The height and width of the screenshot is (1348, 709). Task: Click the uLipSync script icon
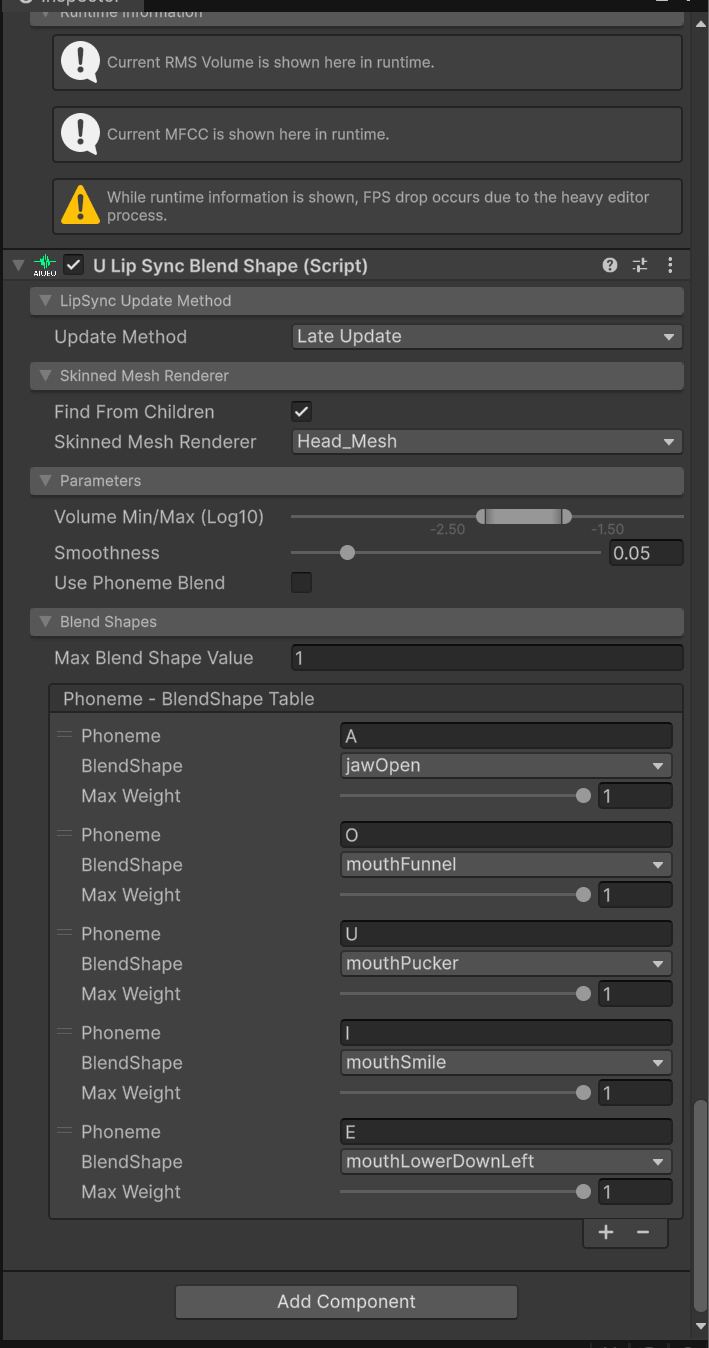point(44,265)
